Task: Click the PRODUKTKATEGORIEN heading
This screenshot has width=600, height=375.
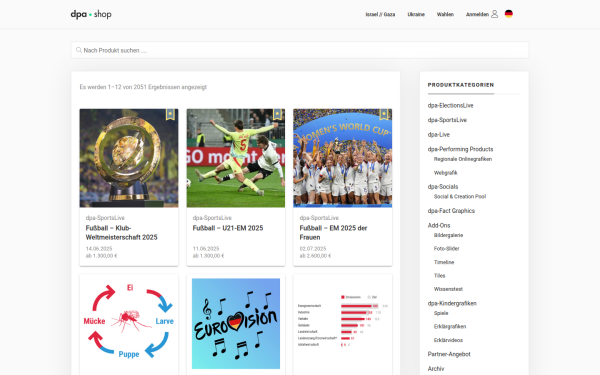Action: pos(461,85)
